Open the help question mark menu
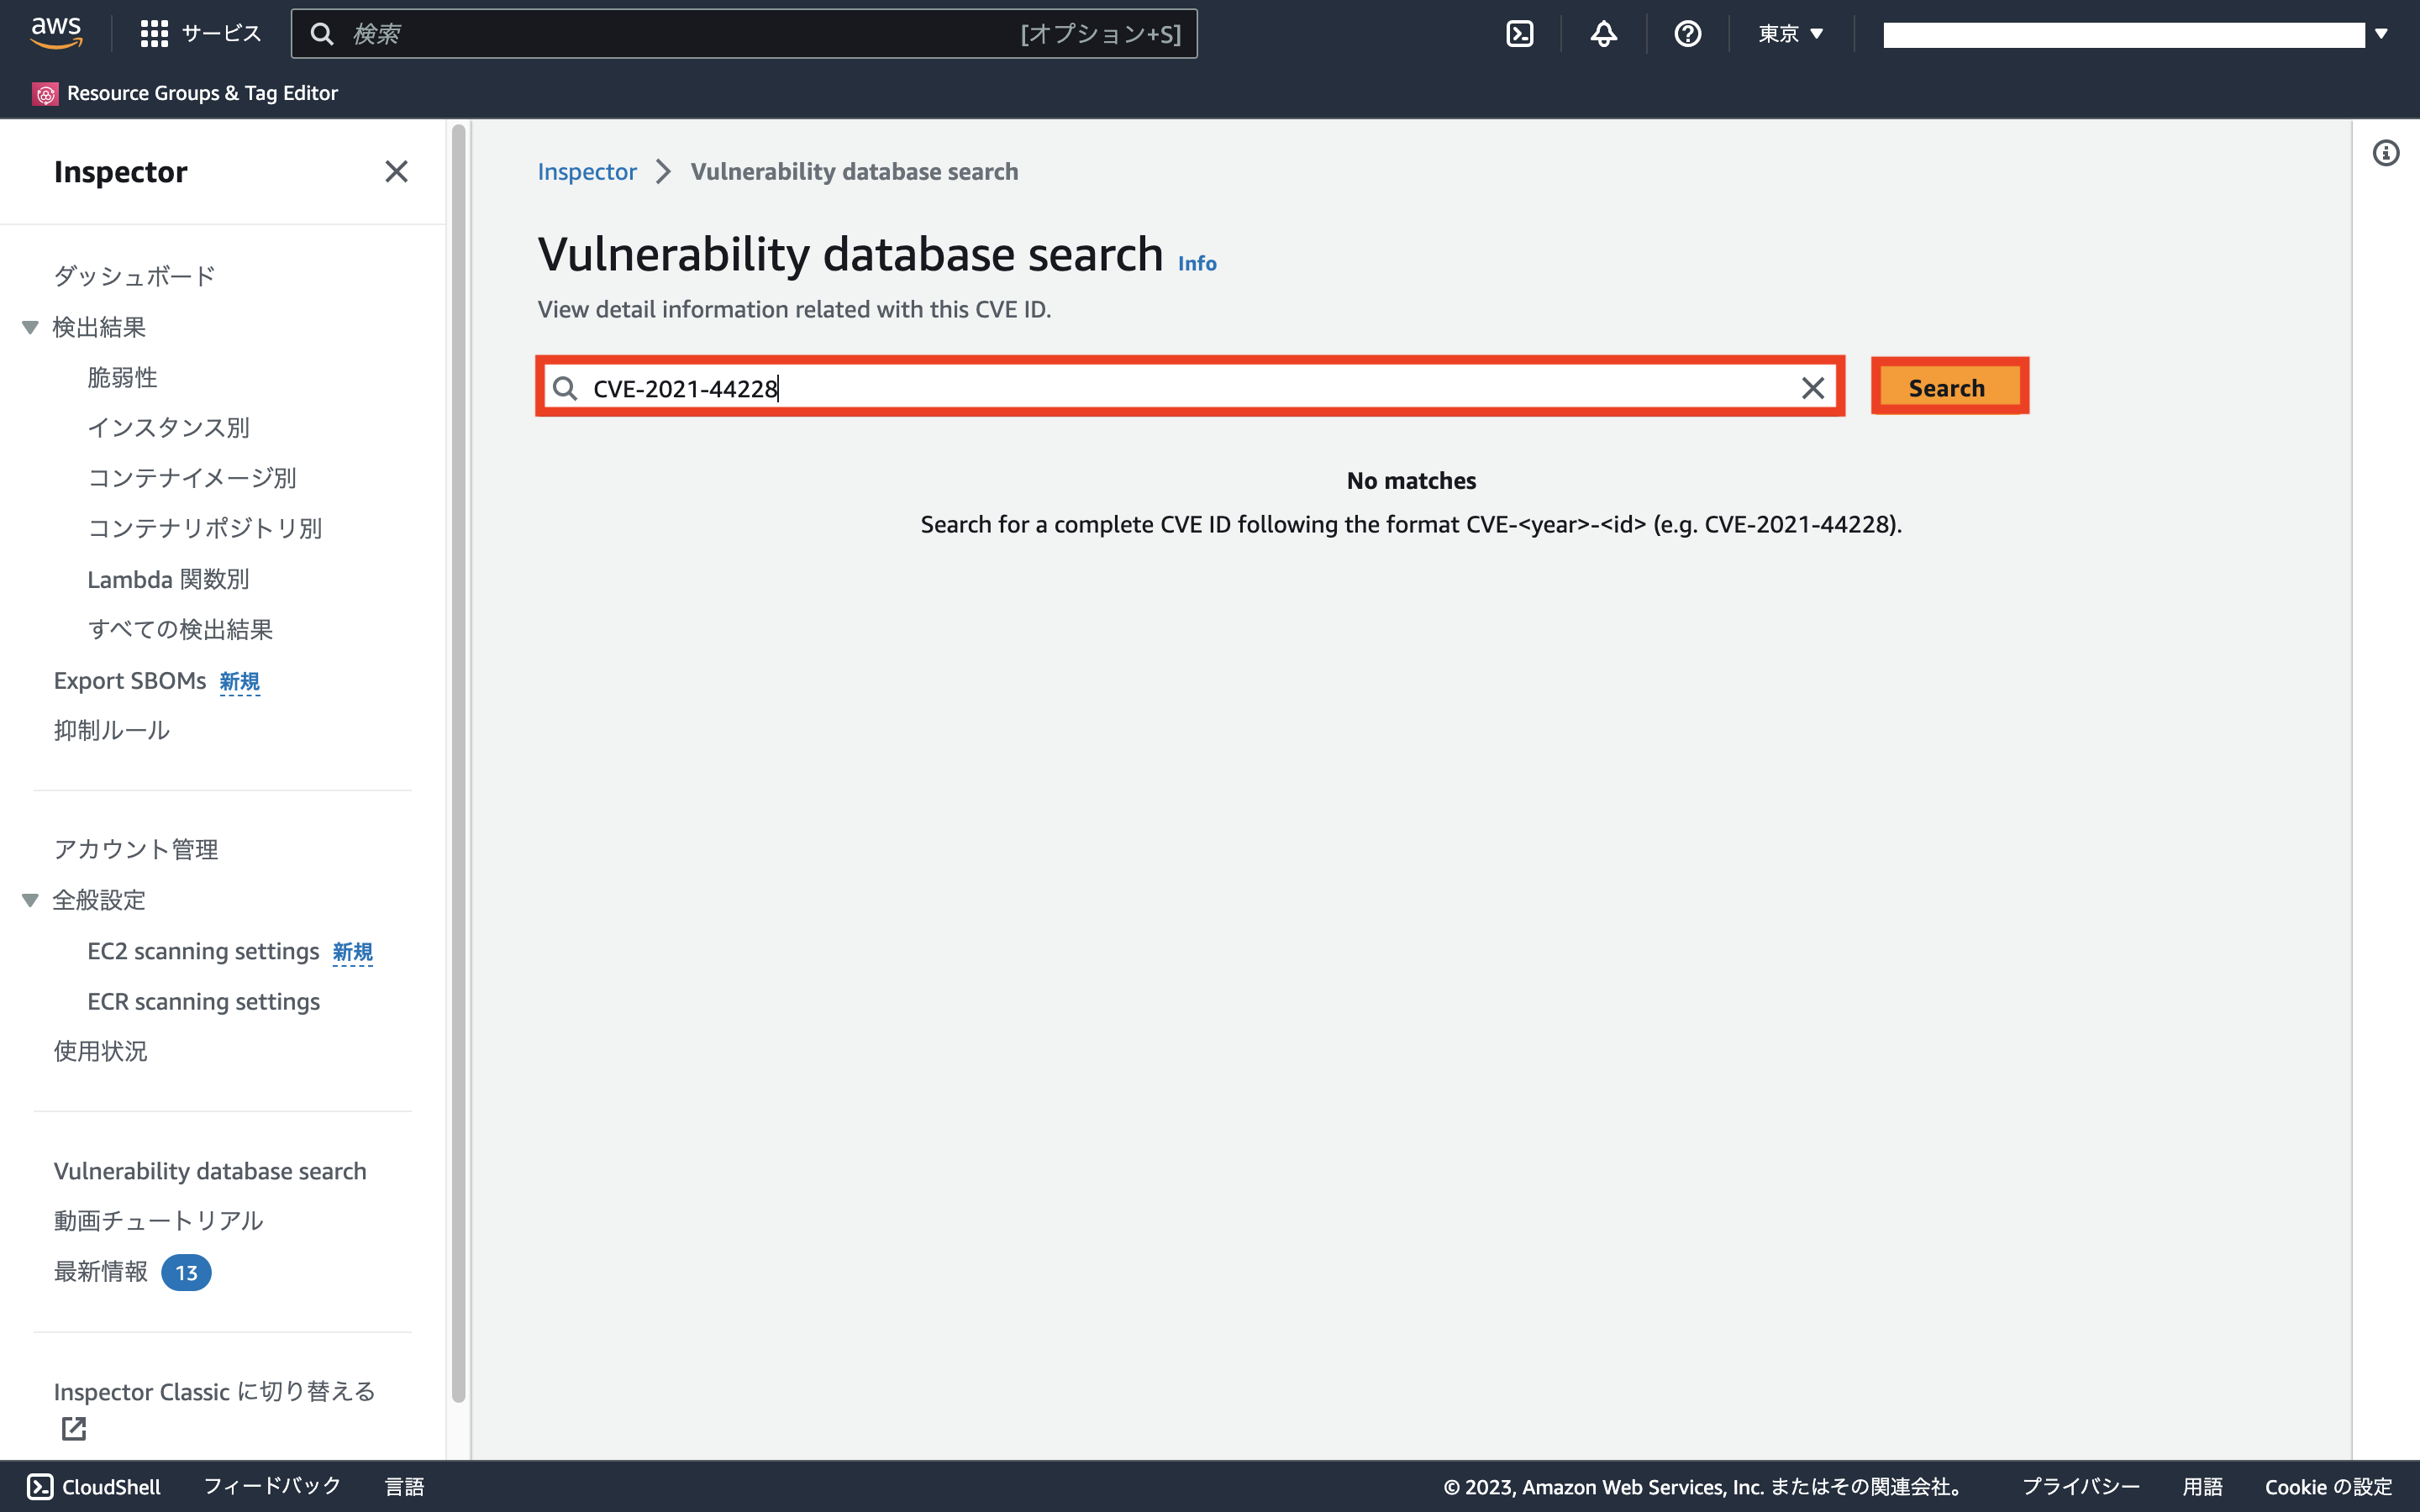Image resolution: width=2420 pixels, height=1512 pixels. (x=1687, y=34)
